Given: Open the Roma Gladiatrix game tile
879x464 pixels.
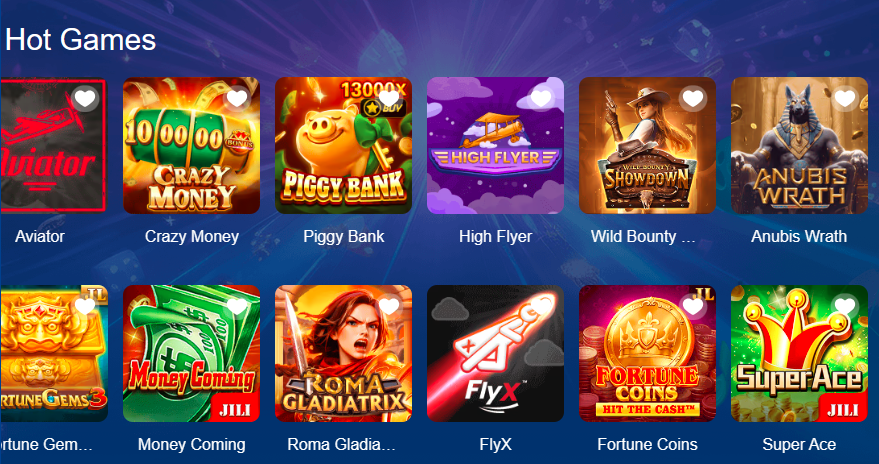Looking at the screenshot, I should (x=344, y=354).
